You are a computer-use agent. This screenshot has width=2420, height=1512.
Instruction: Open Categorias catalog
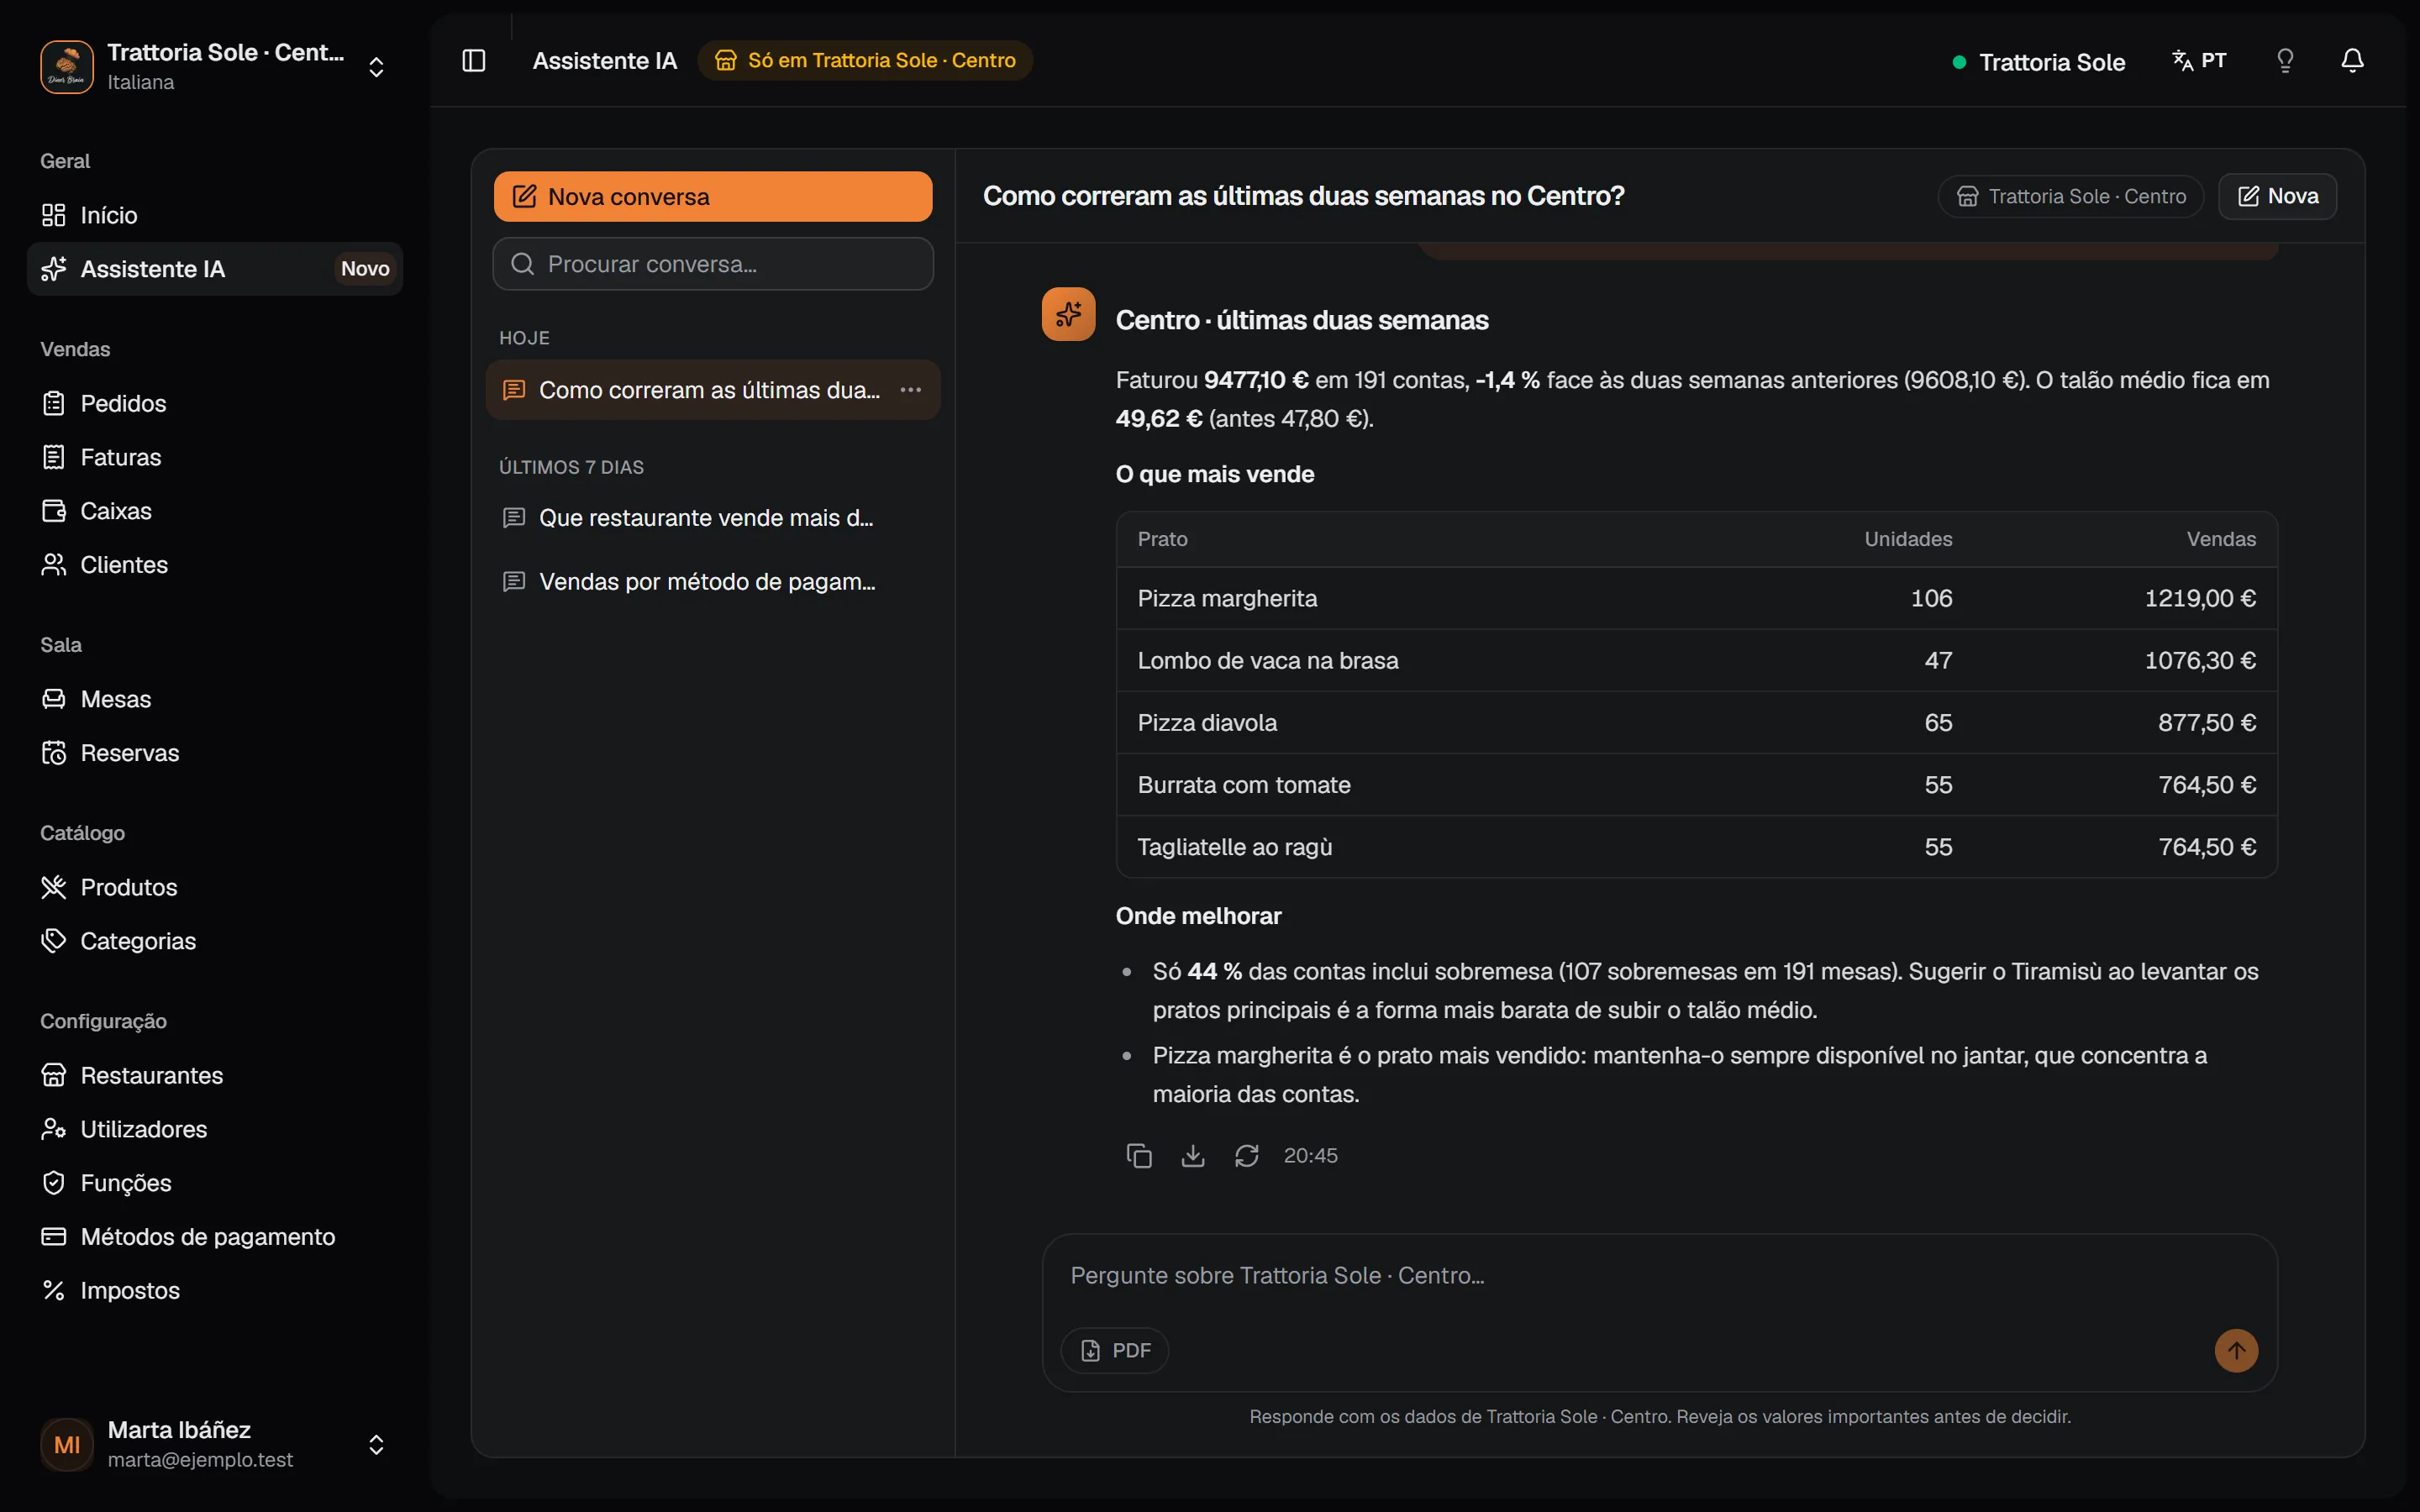point(215,941)
